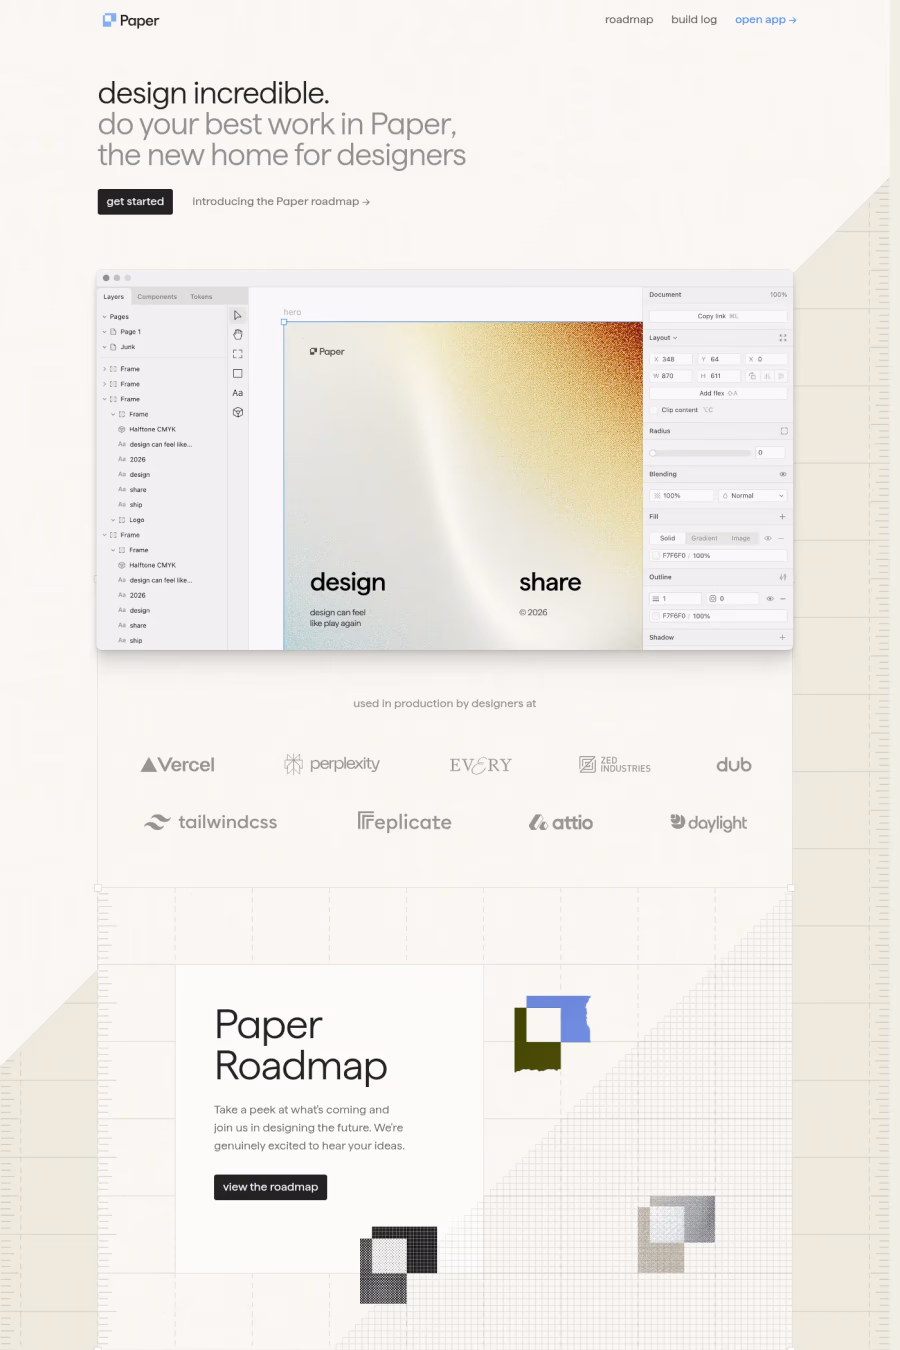Collapse the Junk page in layers list

tap(104, 346)
